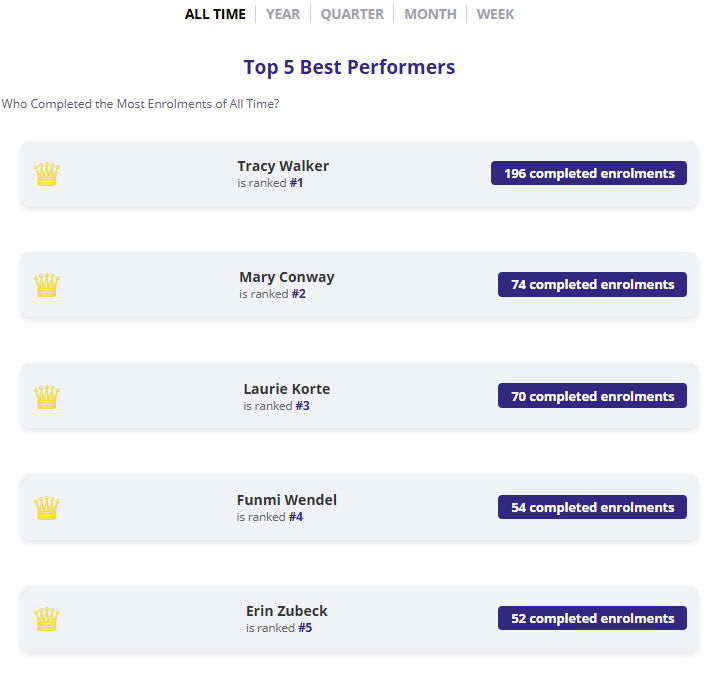The image size is (720, 674).
Task: Click the crown icon beside Erin Zubeck
Action: tap(47, 619)
